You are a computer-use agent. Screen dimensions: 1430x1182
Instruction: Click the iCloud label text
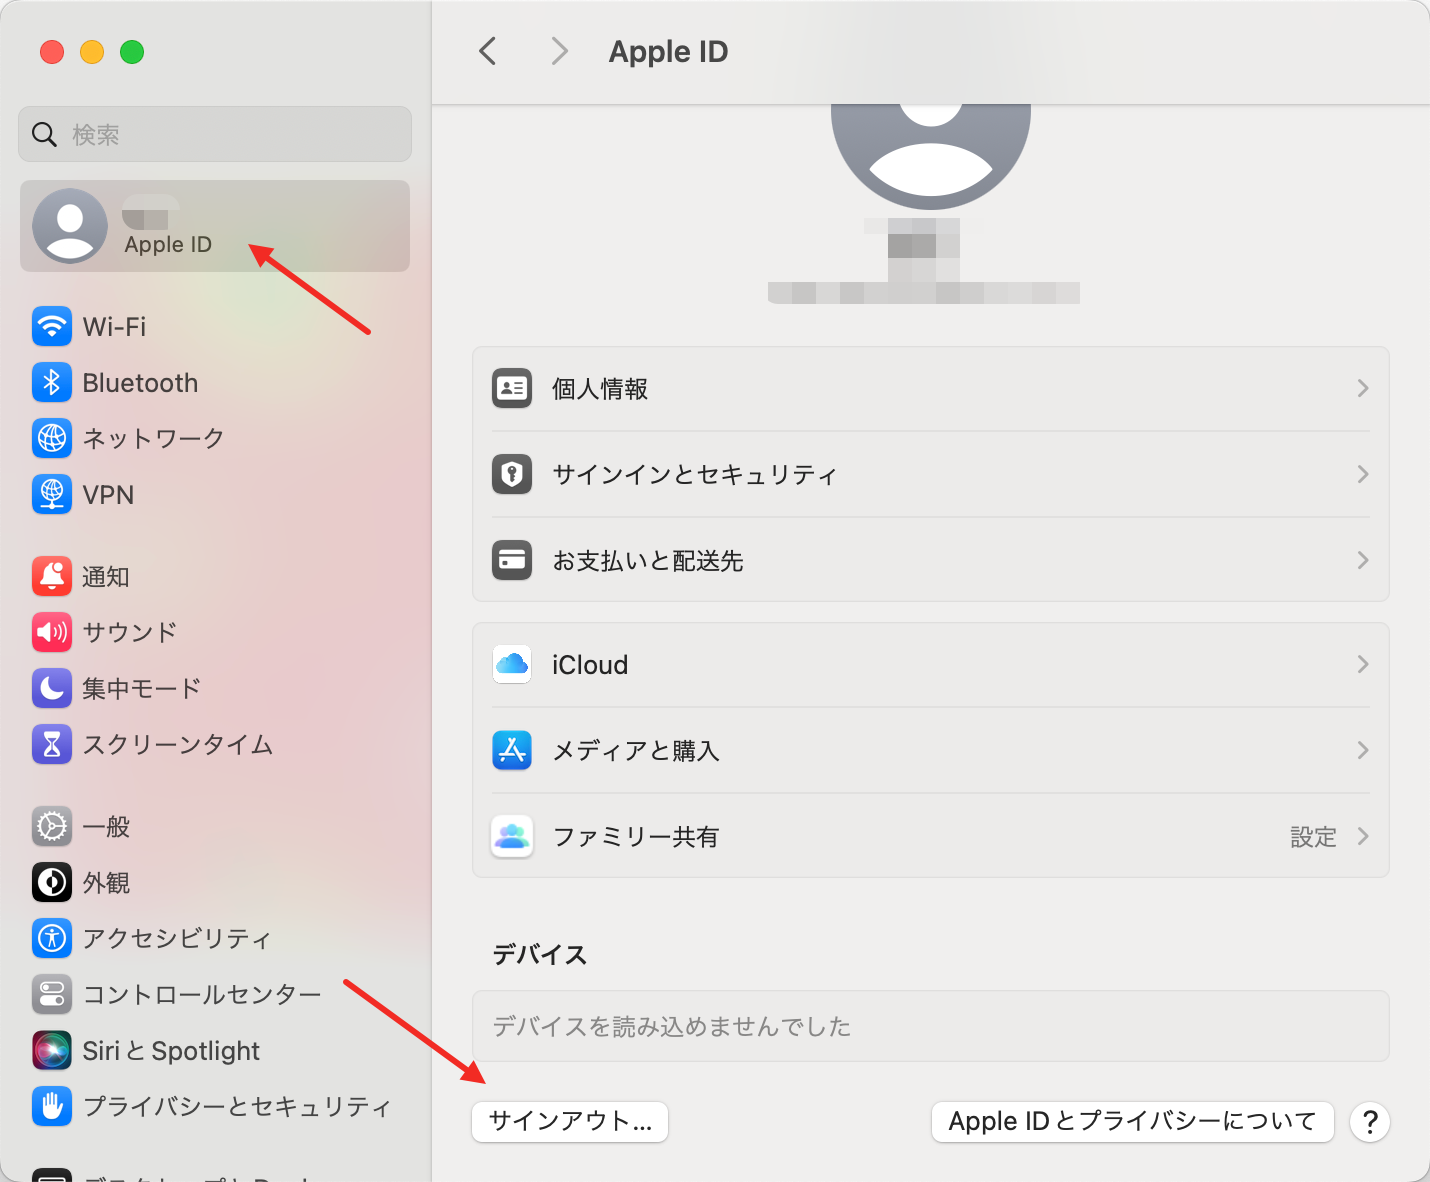point(590,665)
